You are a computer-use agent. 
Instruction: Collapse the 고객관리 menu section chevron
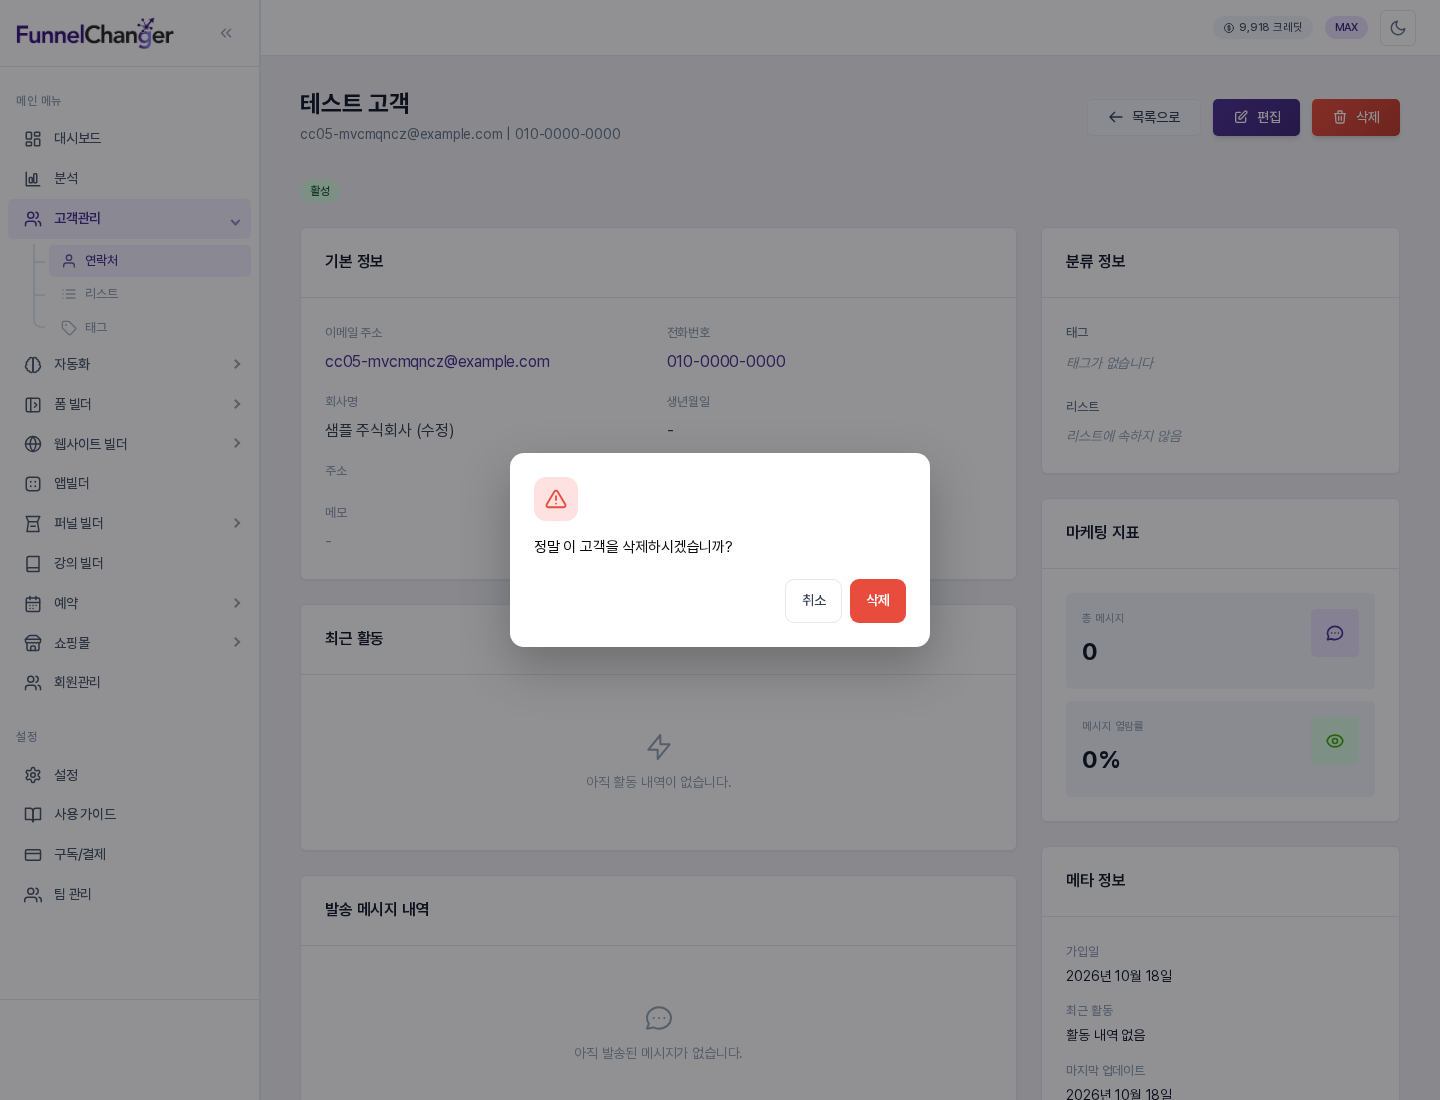click(235, 222)
